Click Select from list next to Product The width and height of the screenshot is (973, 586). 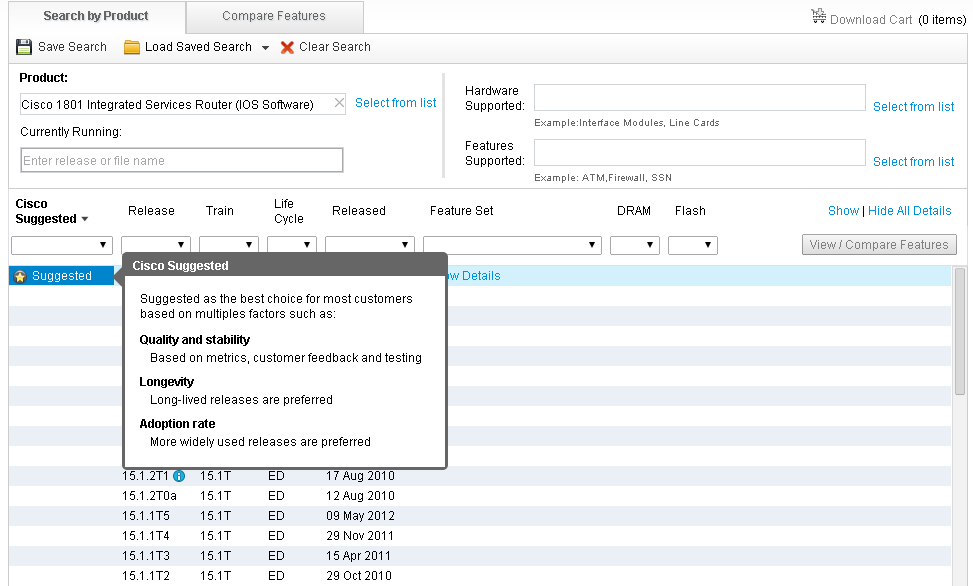[x=395, y=103]
